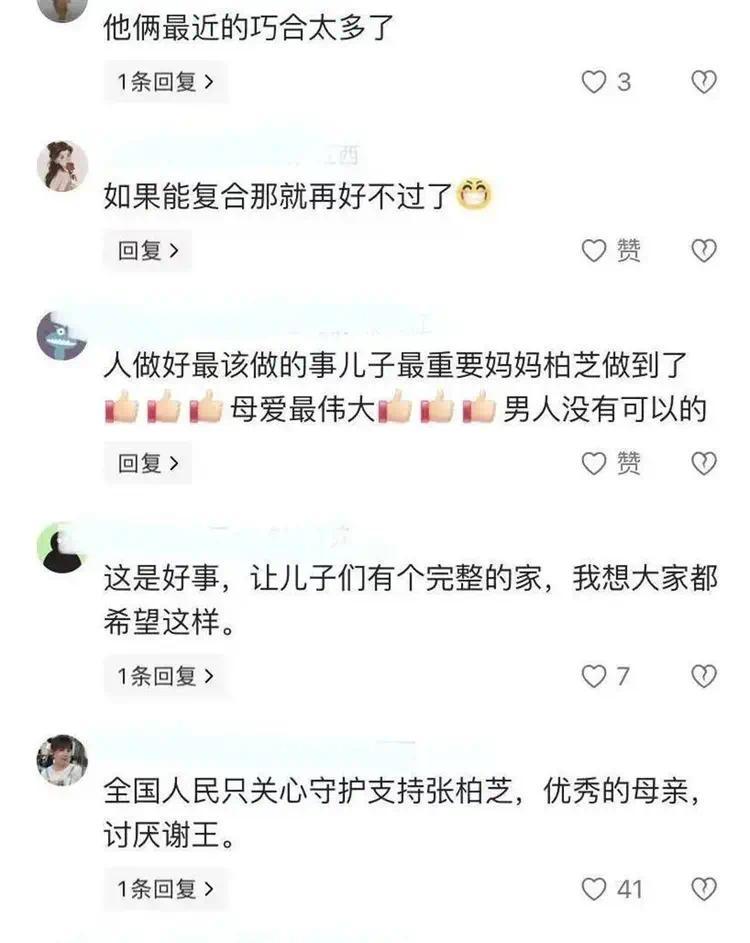This screenshot has height=943, width=750.
Task: Open avatar of the '全国人民' commenter
Action: tap(63, 760)
